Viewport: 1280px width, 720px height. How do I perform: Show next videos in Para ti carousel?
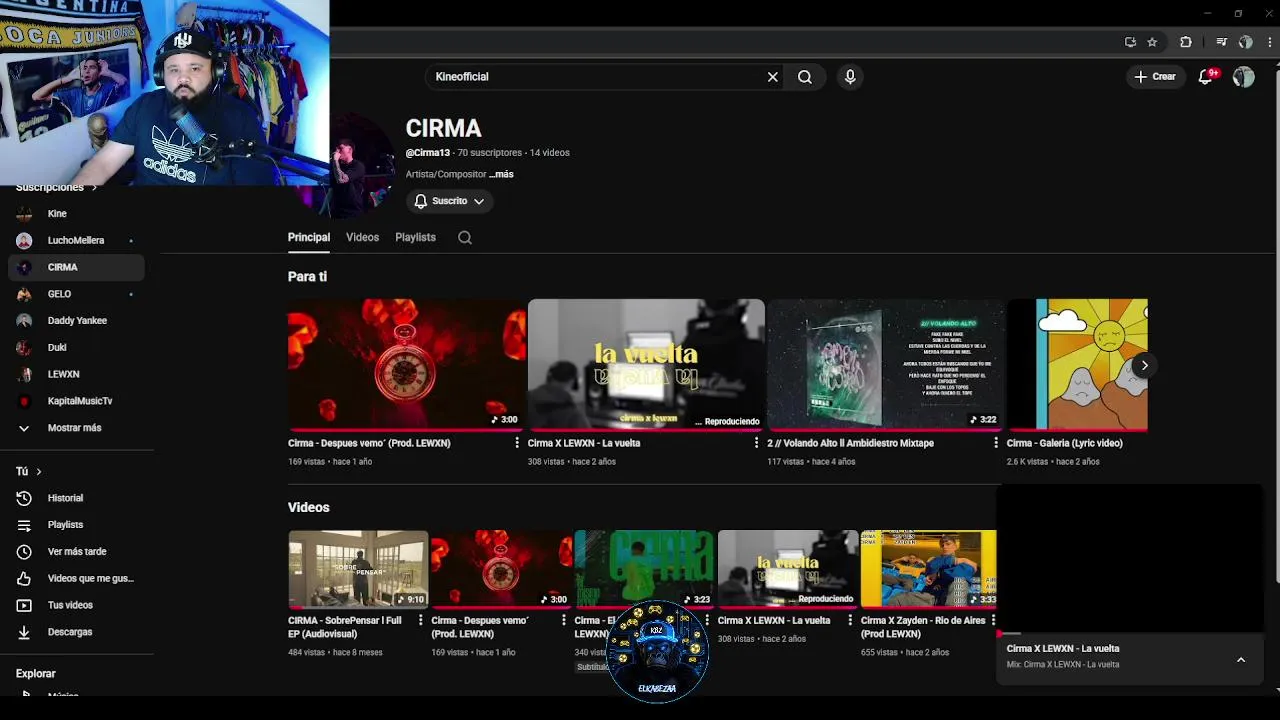1144,365
